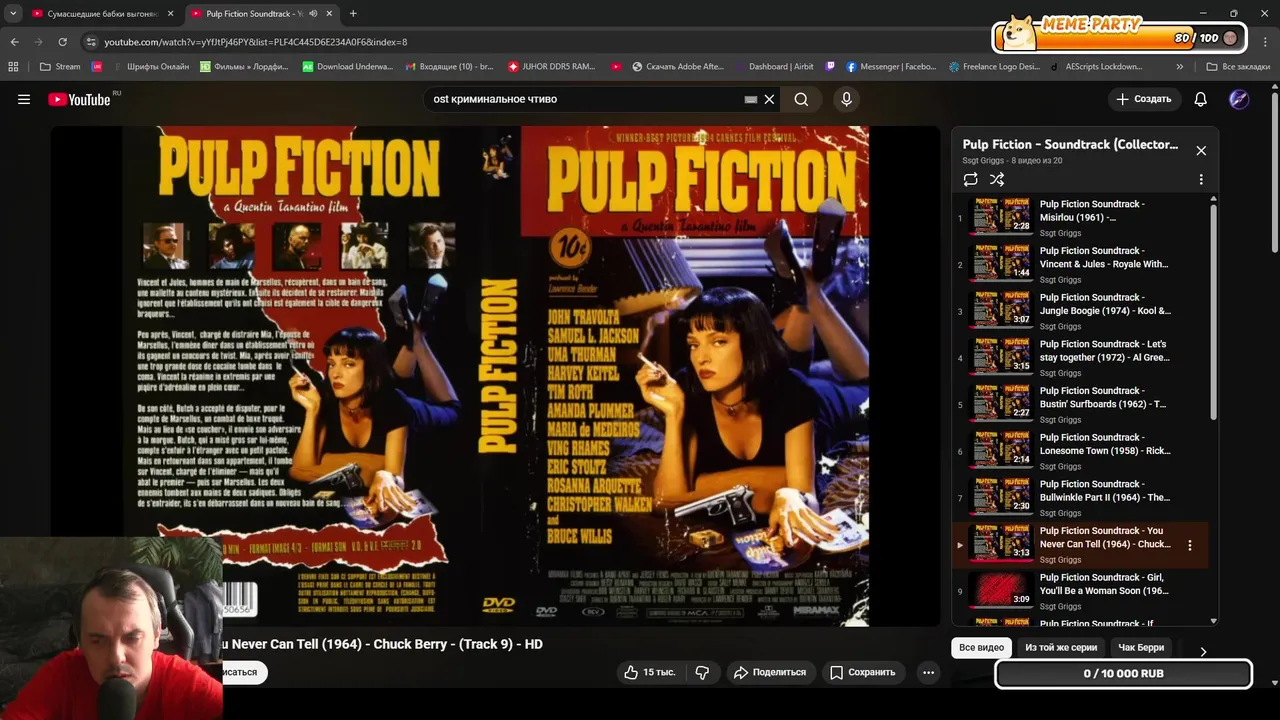Open the tab search dropdown arrow in Chrome
Image resolution: width=1280 pixels, height=720 pixels.
[13, 13]
